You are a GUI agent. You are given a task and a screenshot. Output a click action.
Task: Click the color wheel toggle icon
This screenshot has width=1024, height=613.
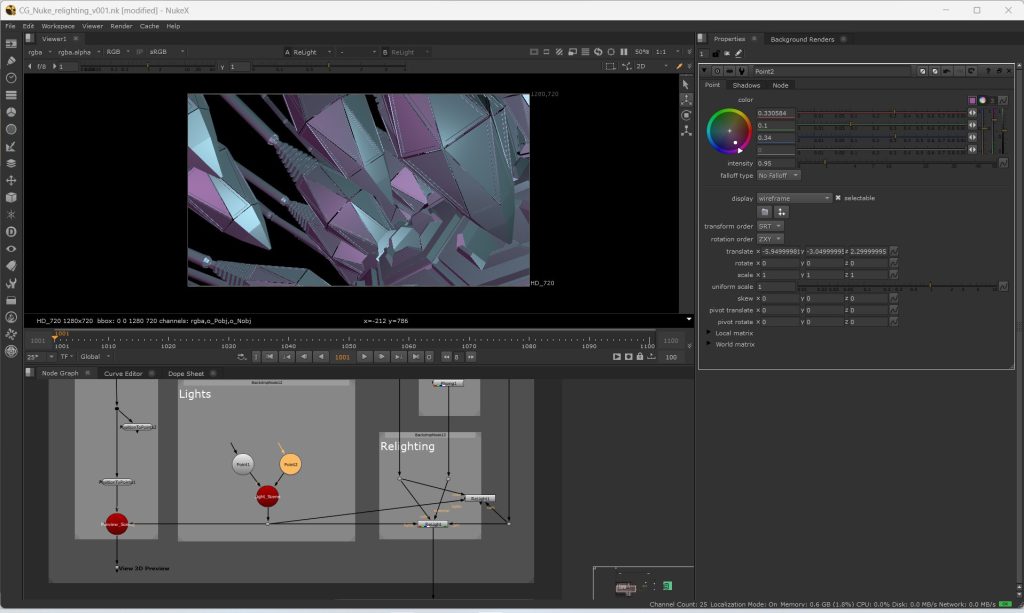[x=982, y=100]
